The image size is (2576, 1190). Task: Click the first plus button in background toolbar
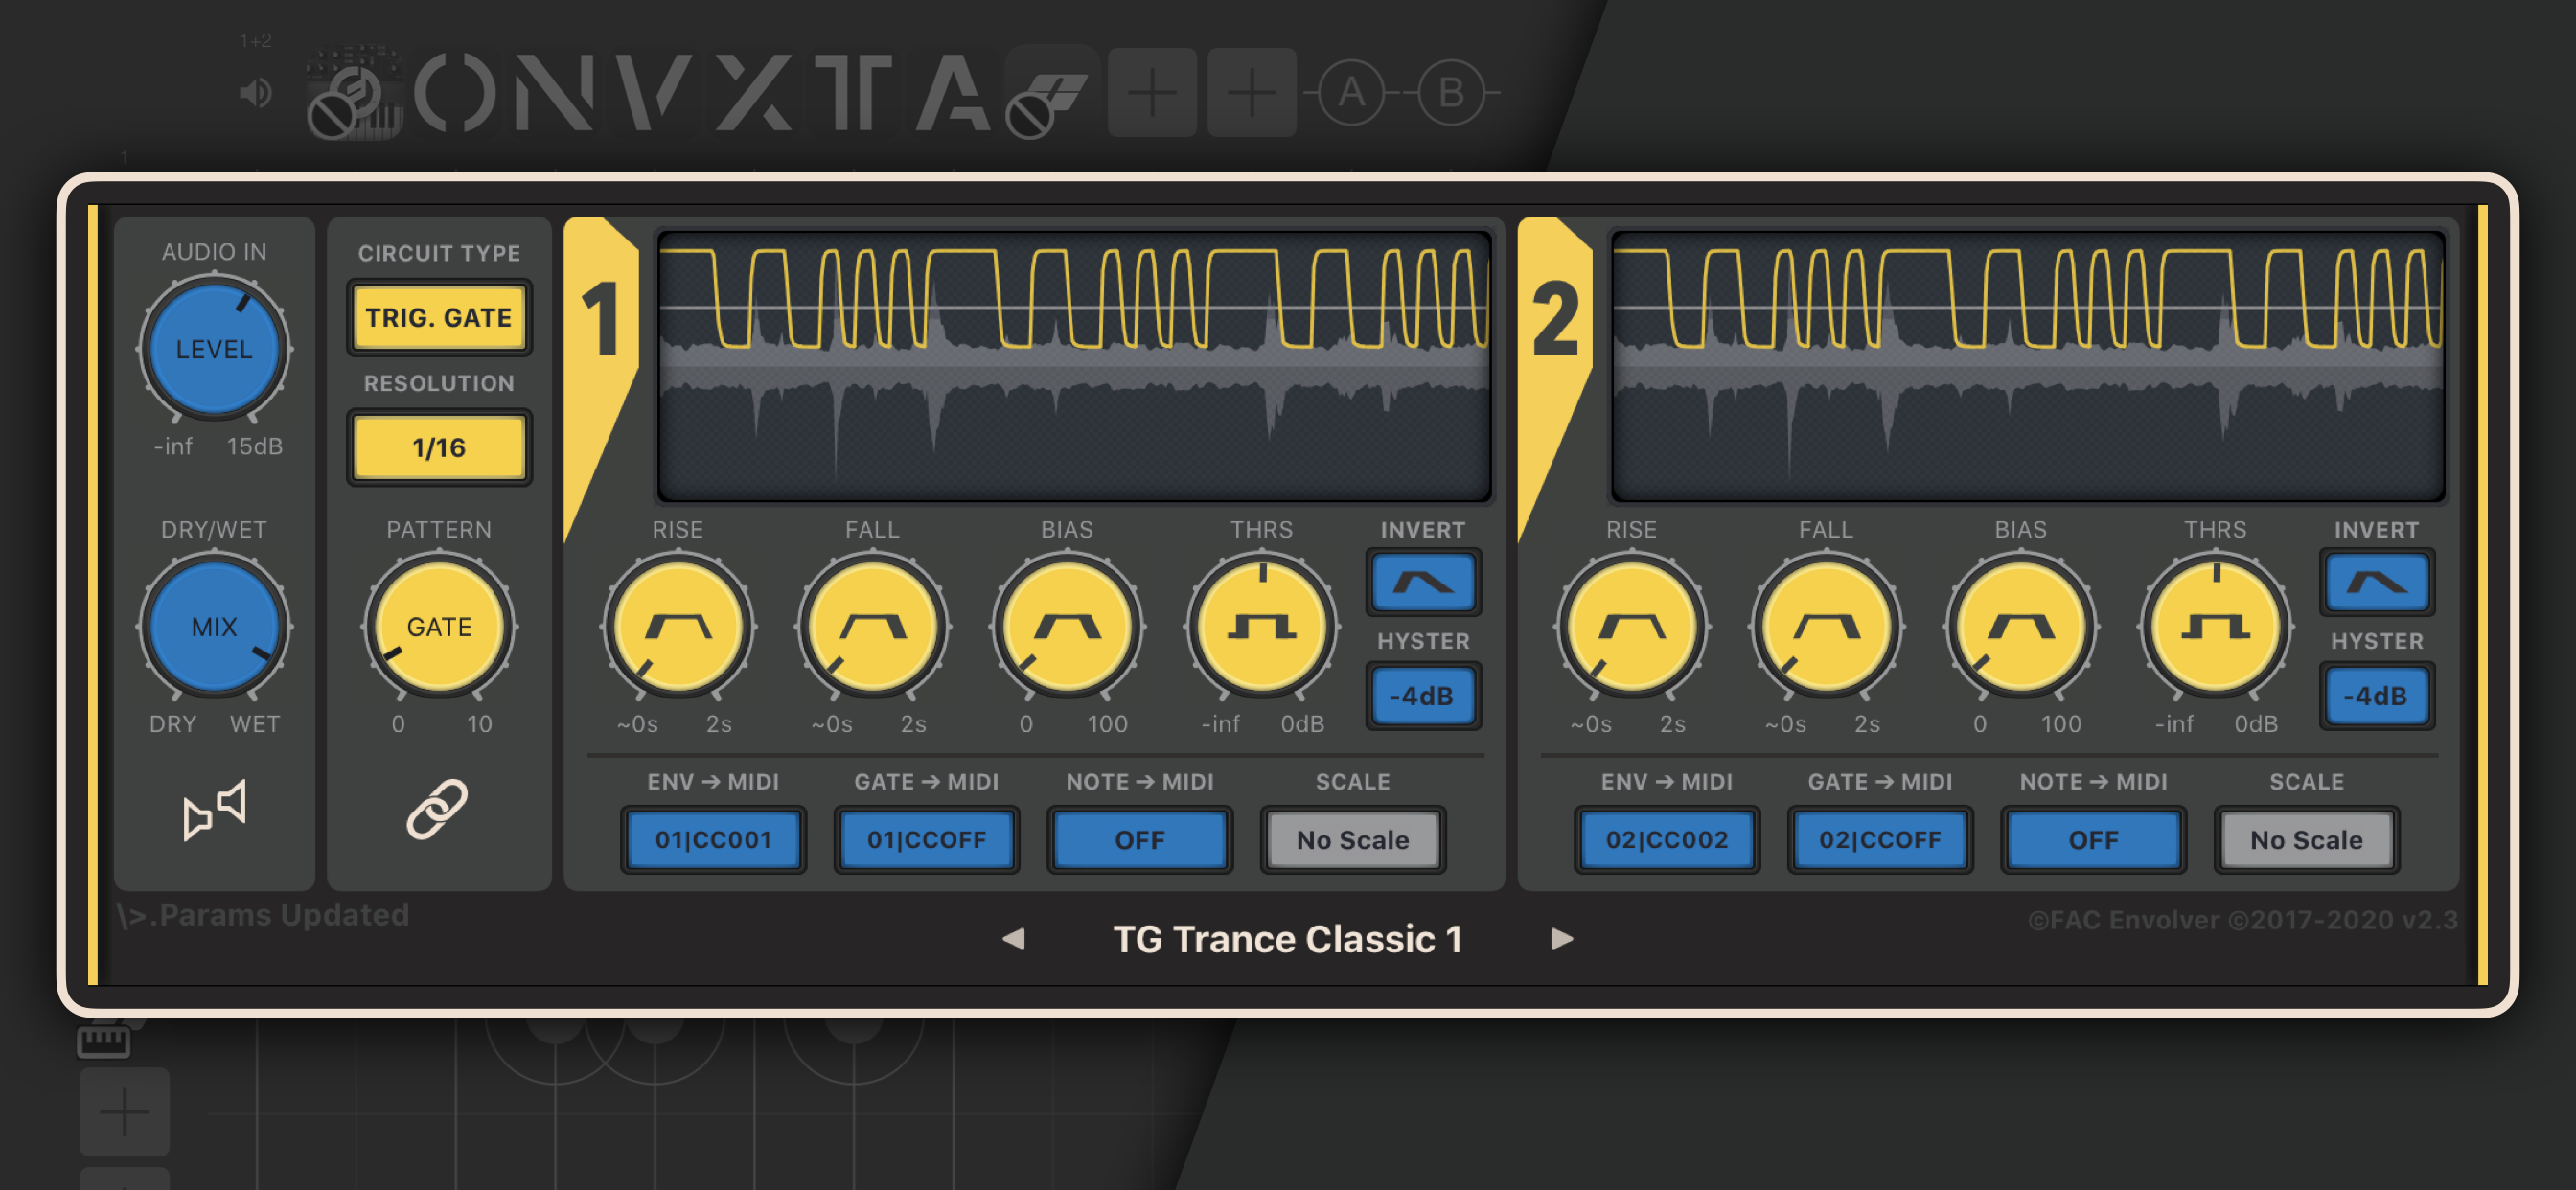tap(1152, 93)
